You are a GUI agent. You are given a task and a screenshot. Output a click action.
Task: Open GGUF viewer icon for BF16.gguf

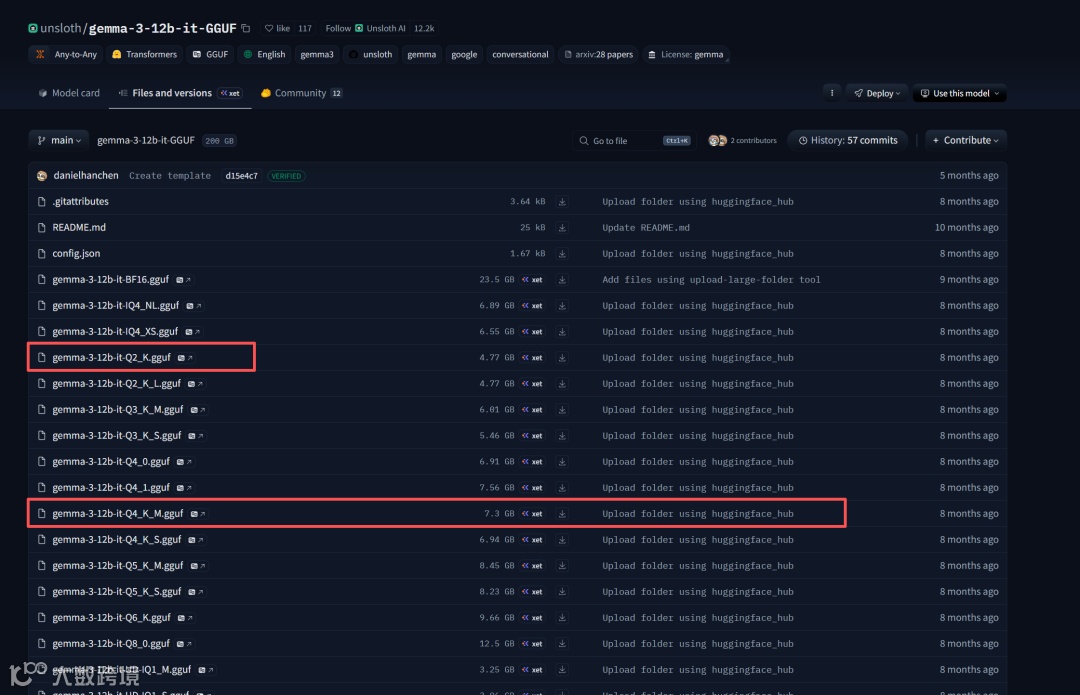tap(183, 280)
